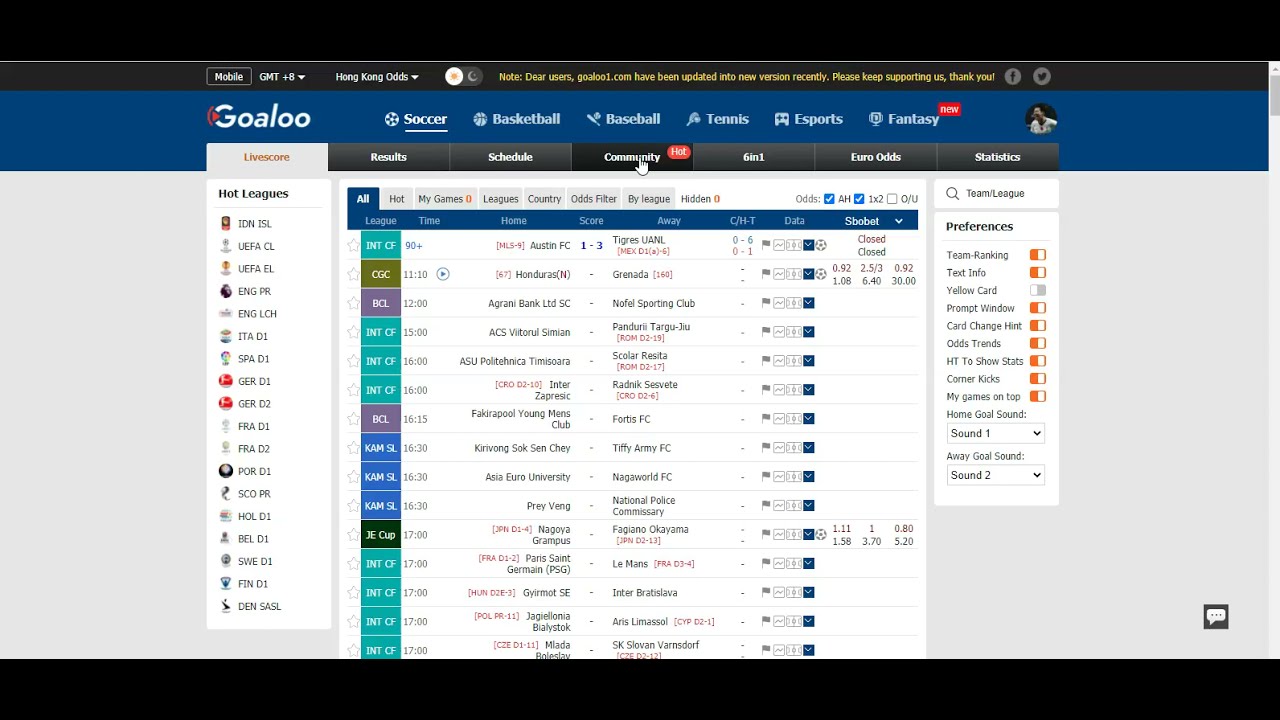Star the ACS Viitorul Simian match

(x=353, y=332)
